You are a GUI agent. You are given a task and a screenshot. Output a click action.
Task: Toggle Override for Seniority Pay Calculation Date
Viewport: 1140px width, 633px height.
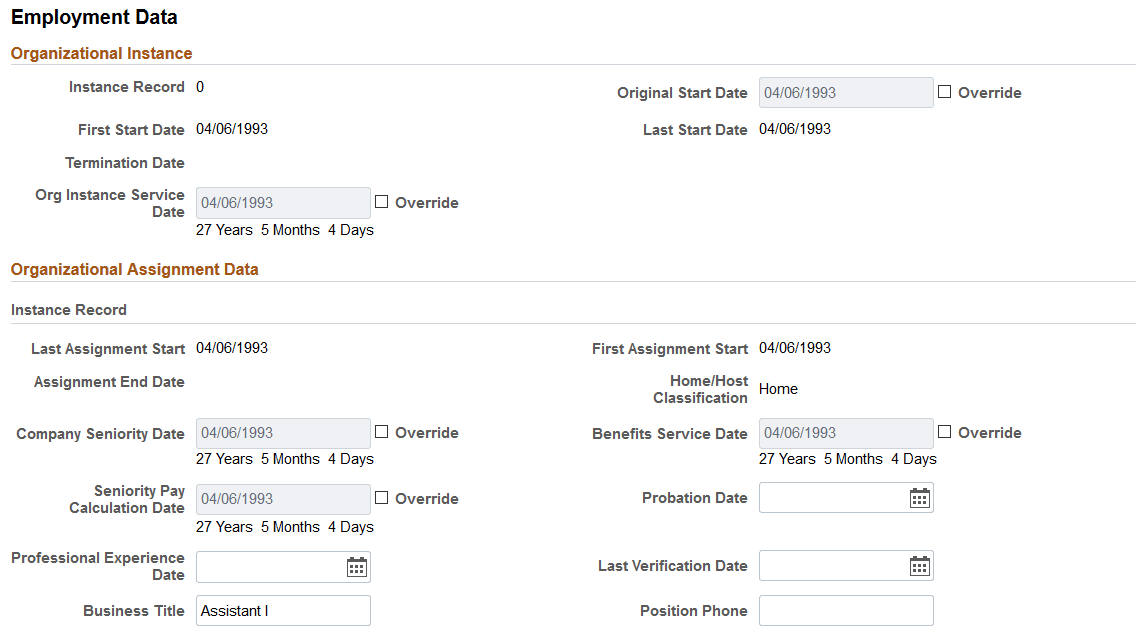[381, 498]
